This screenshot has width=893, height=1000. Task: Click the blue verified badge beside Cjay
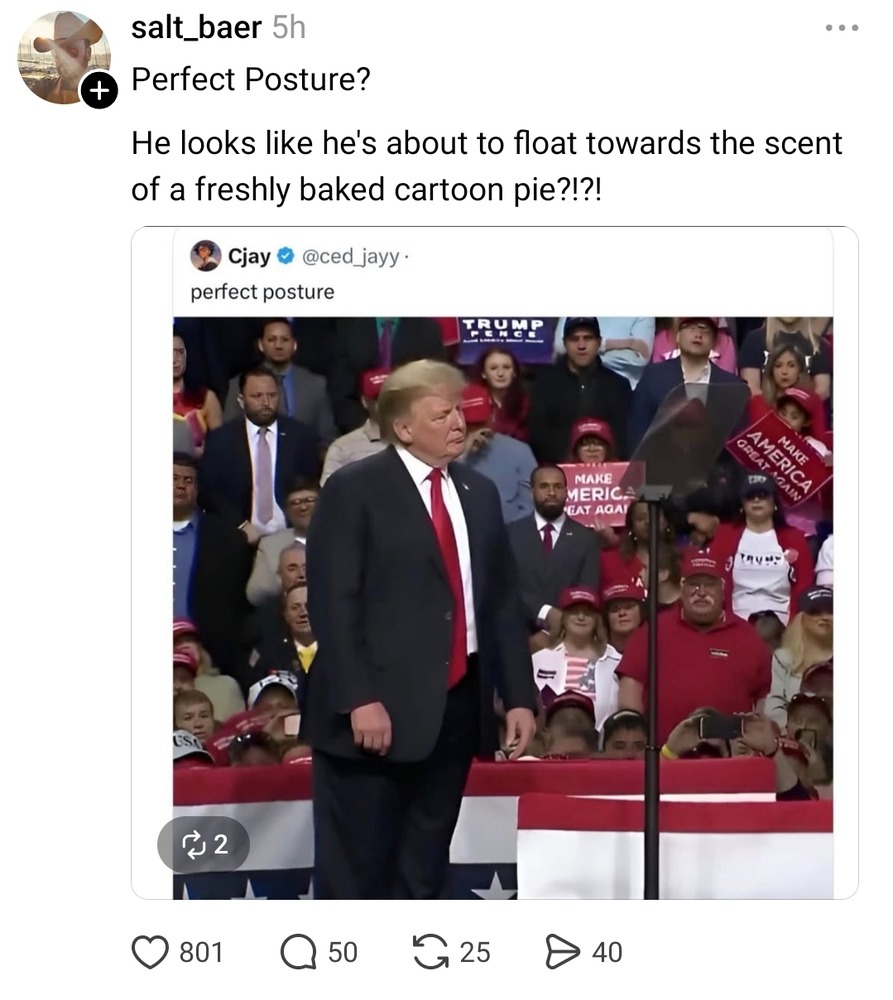click(x=284, y=257)
